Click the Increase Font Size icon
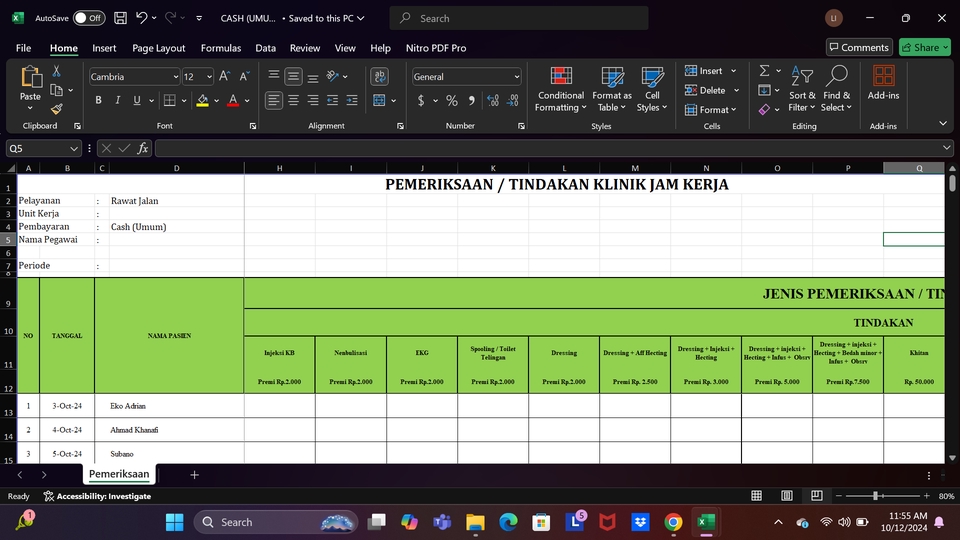This screenshot has height=540, width=960. pyautogui.click(x=224, y=76)
